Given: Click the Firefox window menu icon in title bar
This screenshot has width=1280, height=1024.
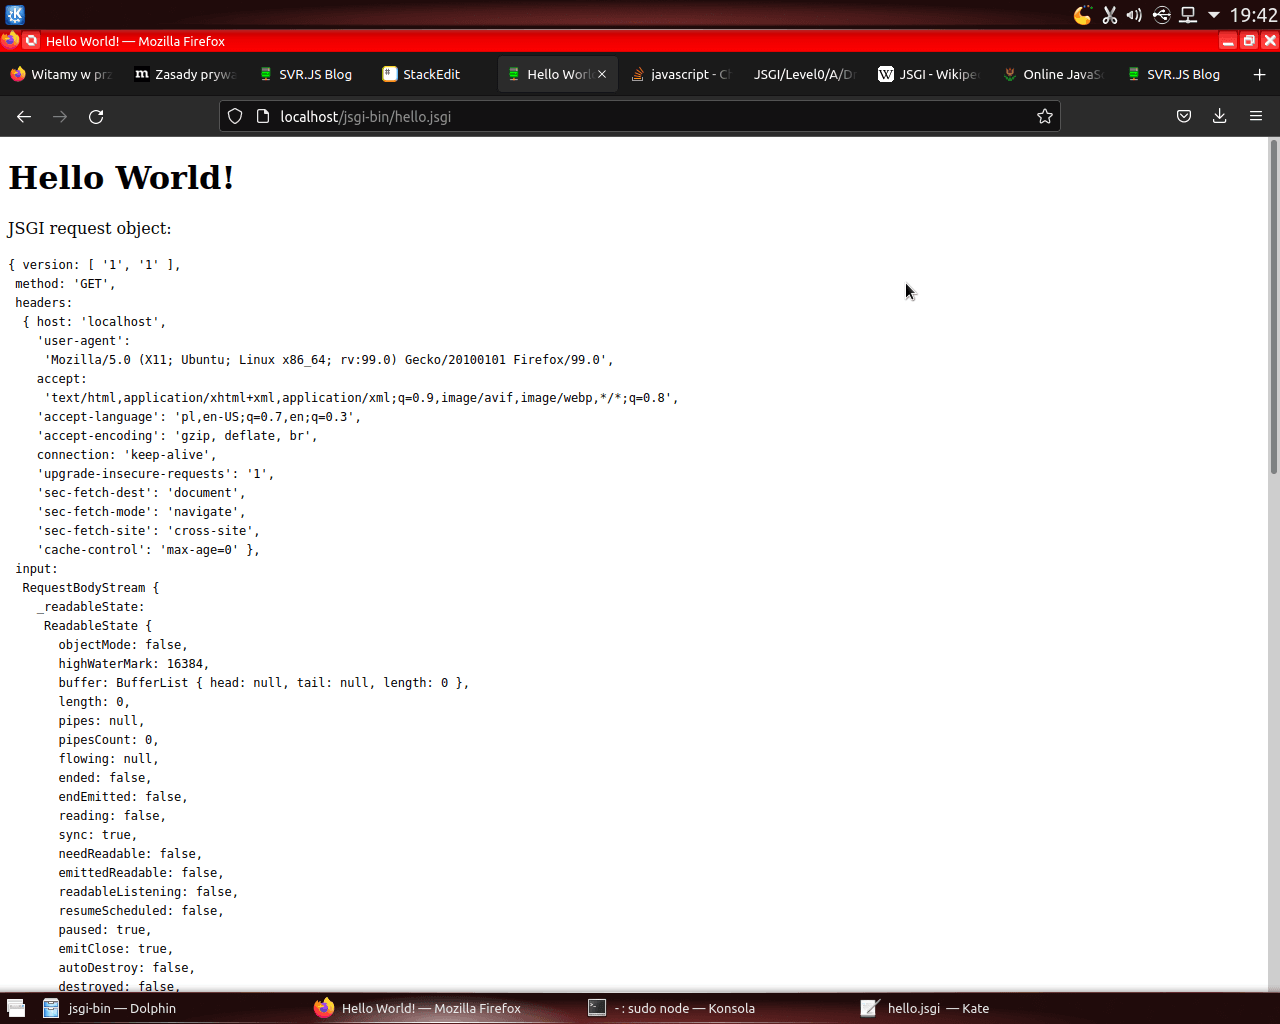Looking at the screenshot, I should (10, 41).
